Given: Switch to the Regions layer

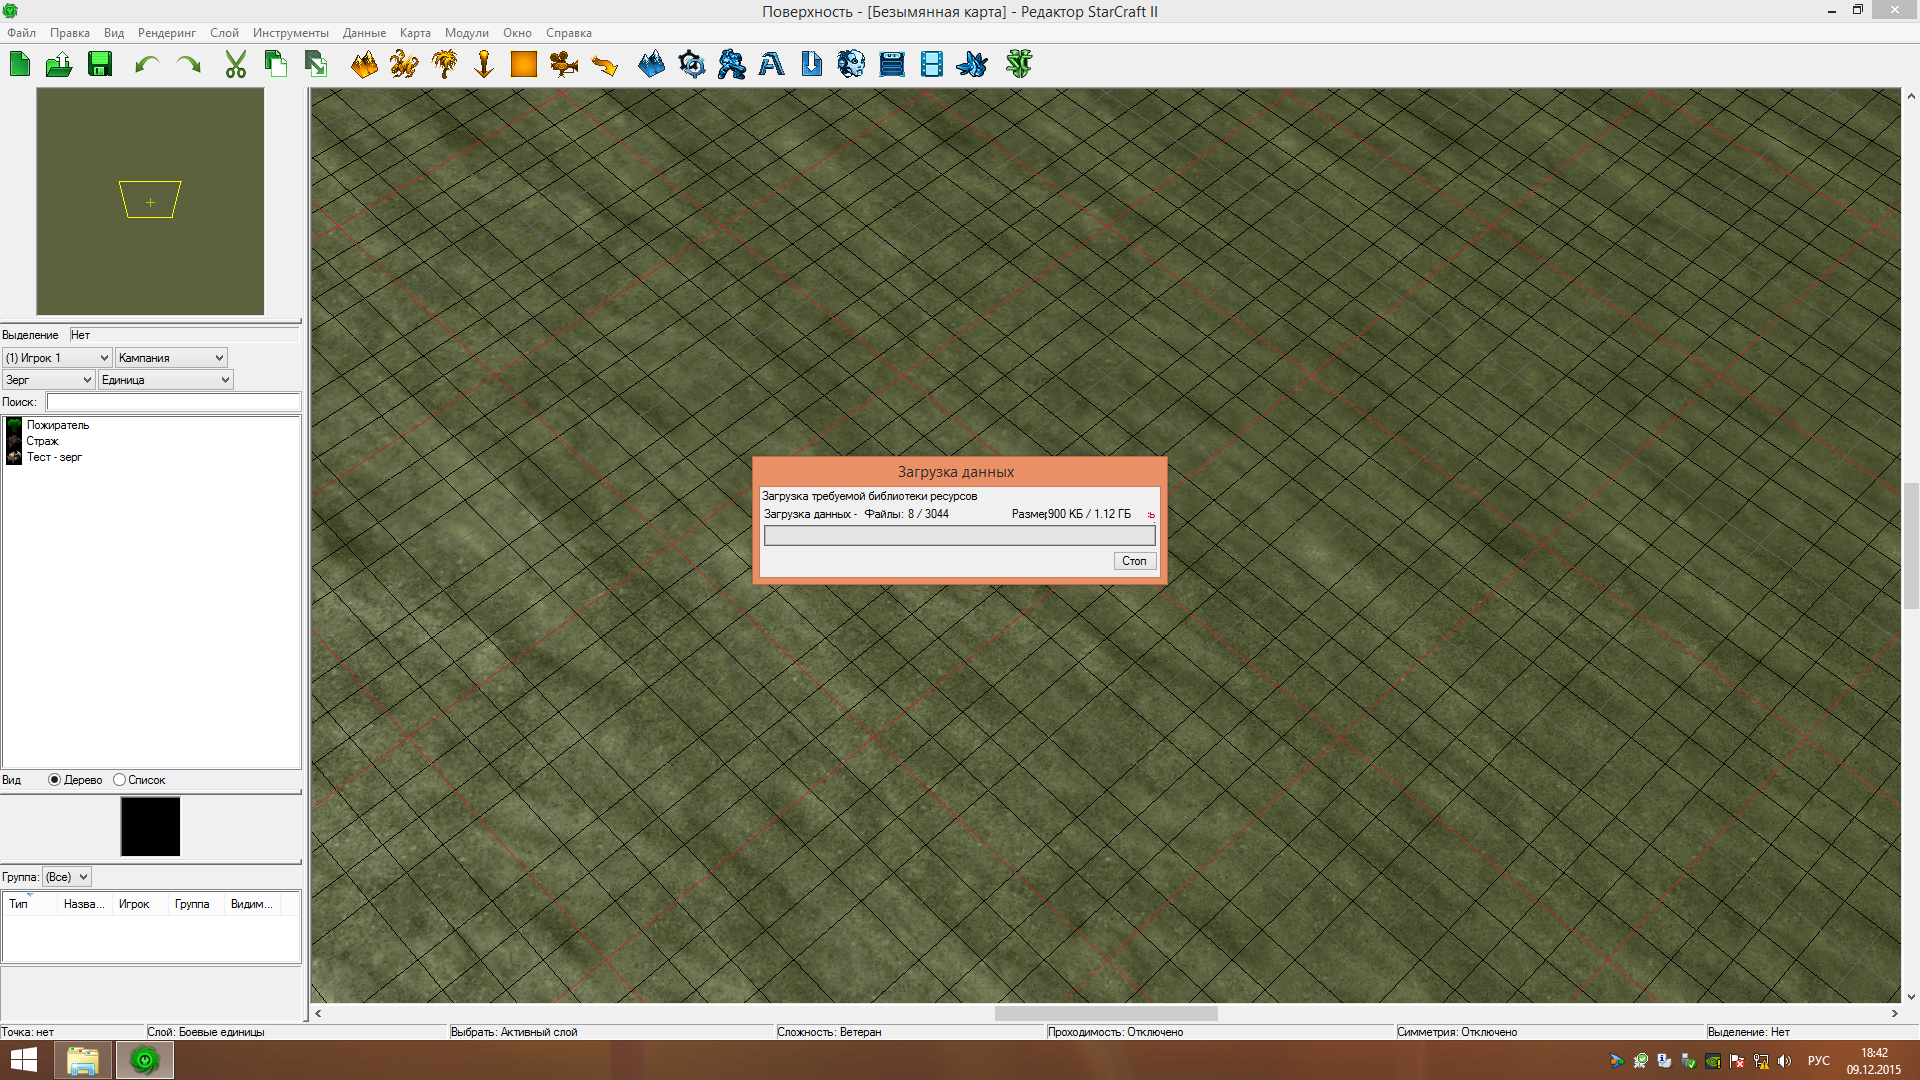Looking at the screenshot, I should coord(524,65).
